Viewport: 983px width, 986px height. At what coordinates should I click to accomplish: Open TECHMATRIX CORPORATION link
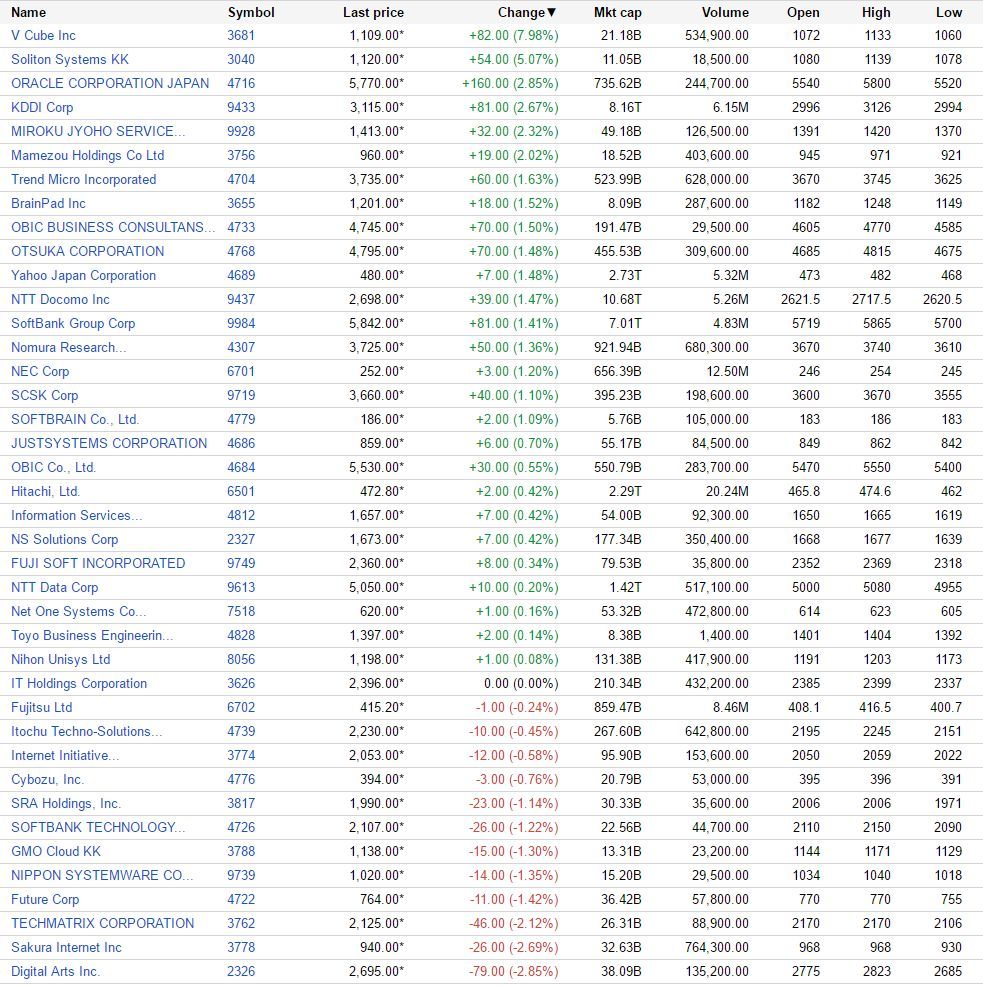(x=103, y=923)
